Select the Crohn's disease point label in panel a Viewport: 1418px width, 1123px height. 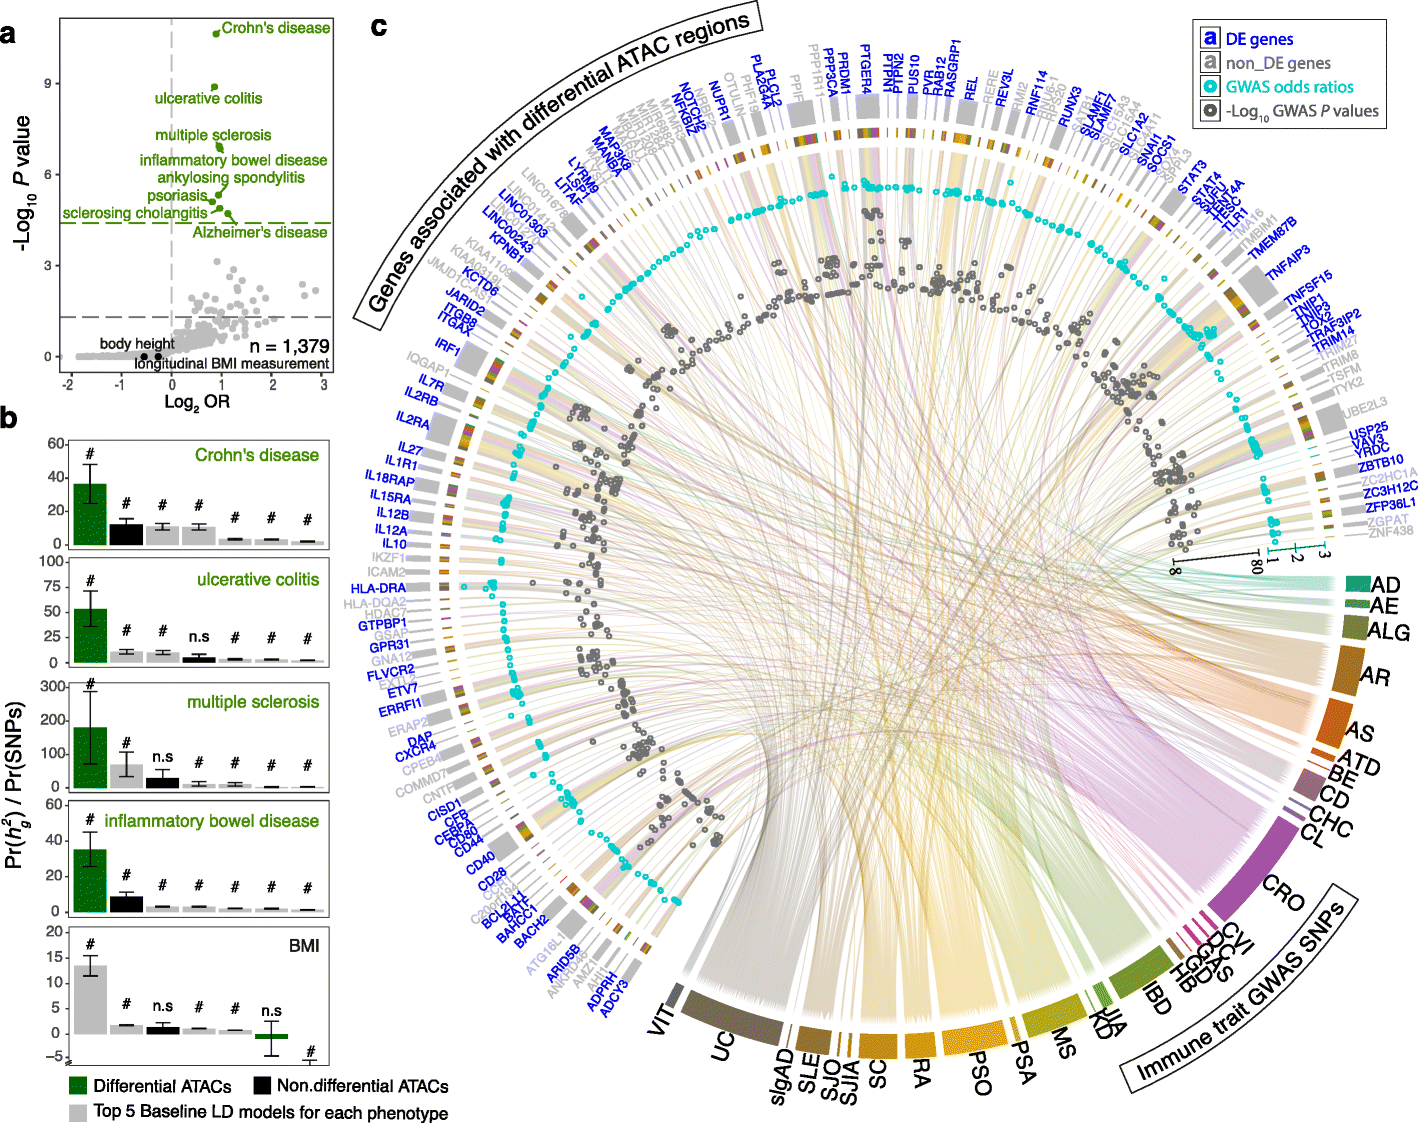pyautogui.click(x=276, y=28)
